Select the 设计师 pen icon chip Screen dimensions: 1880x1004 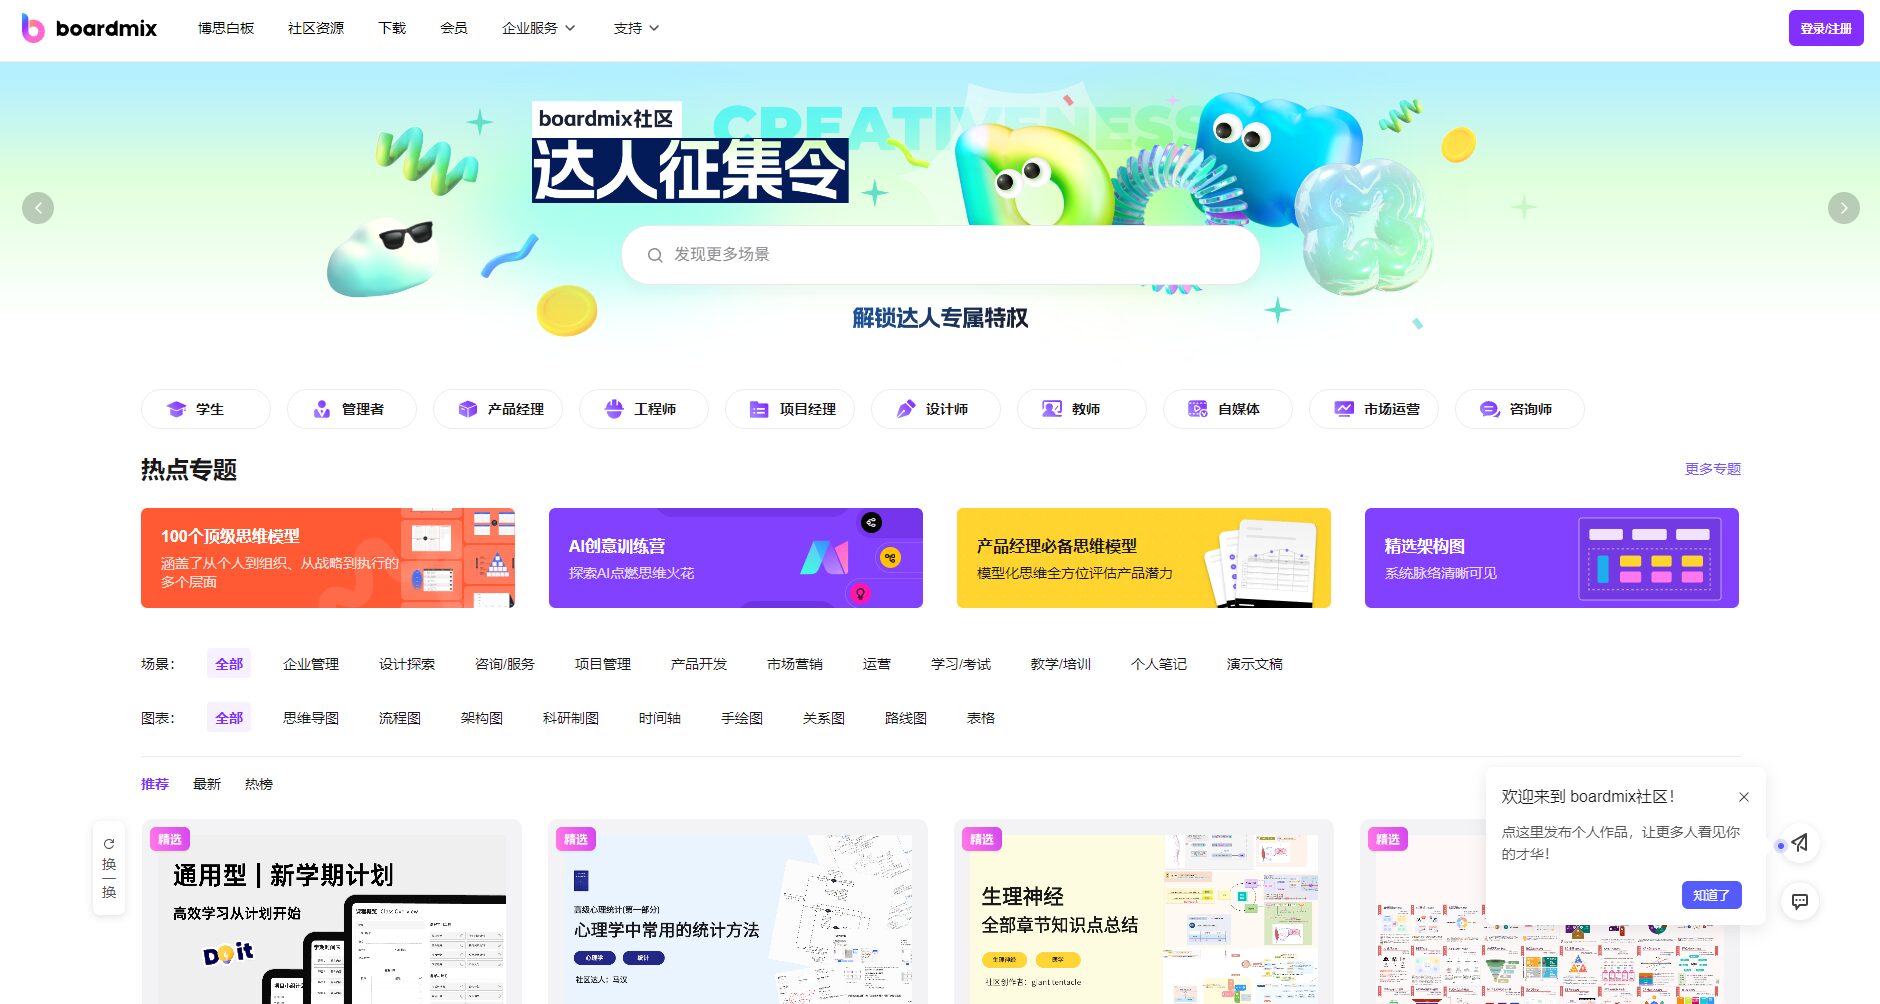[935, 409]
